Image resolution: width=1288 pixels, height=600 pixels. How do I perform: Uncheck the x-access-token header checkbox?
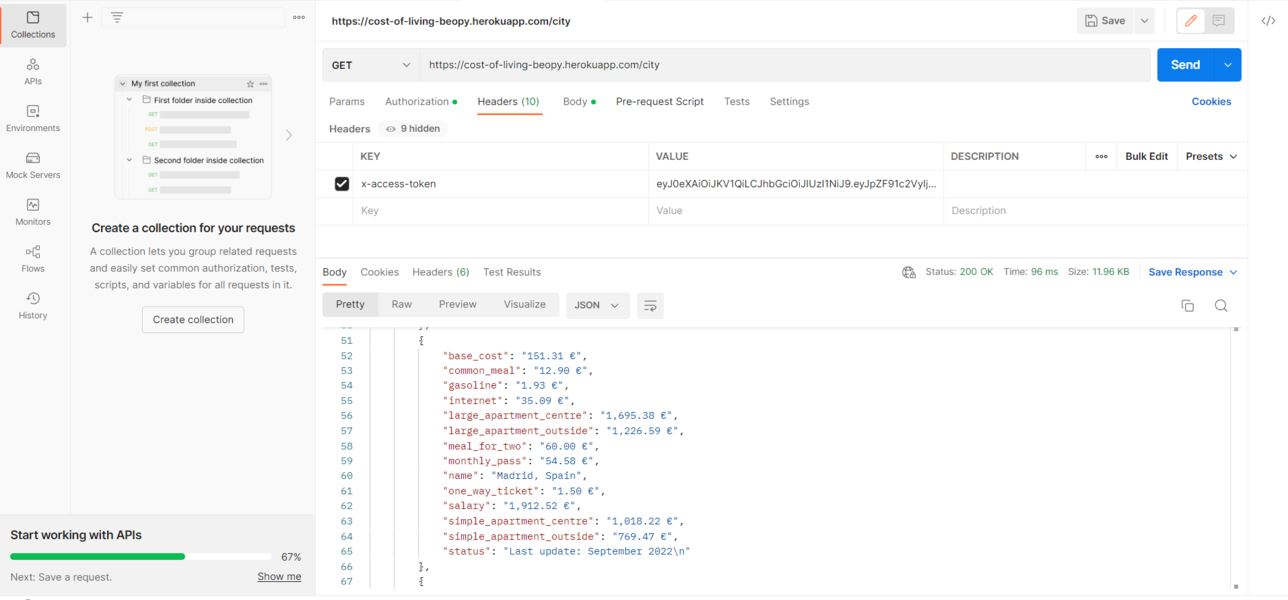point(342,184)
